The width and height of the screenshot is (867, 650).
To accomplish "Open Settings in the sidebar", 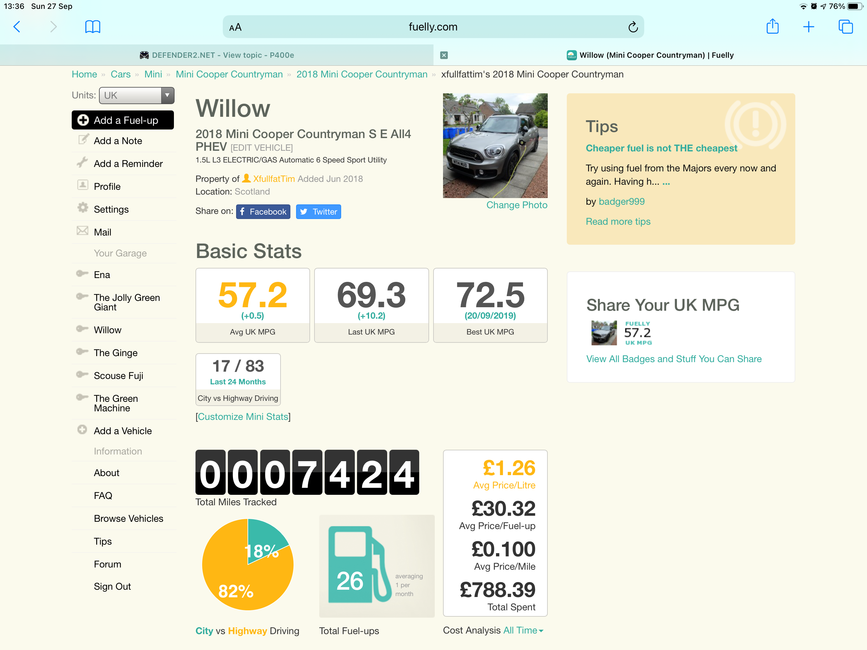I will [111, 209].
